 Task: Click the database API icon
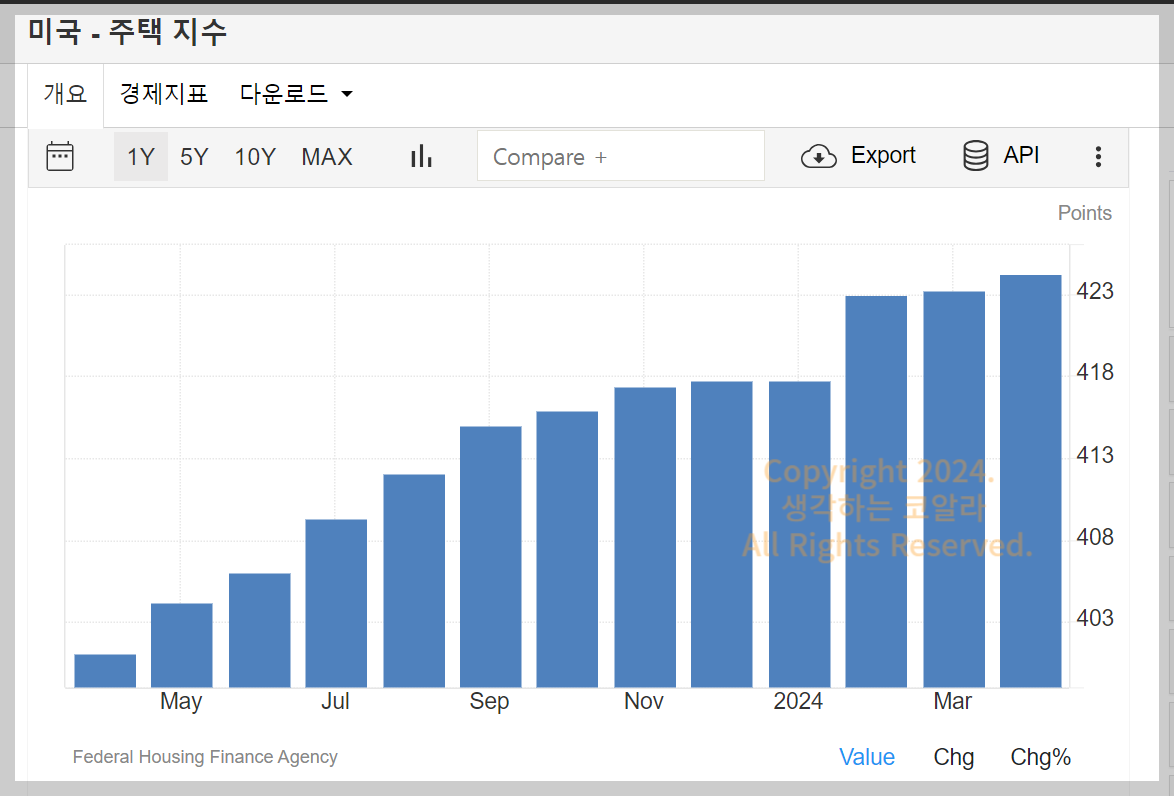tap(976, 156)
